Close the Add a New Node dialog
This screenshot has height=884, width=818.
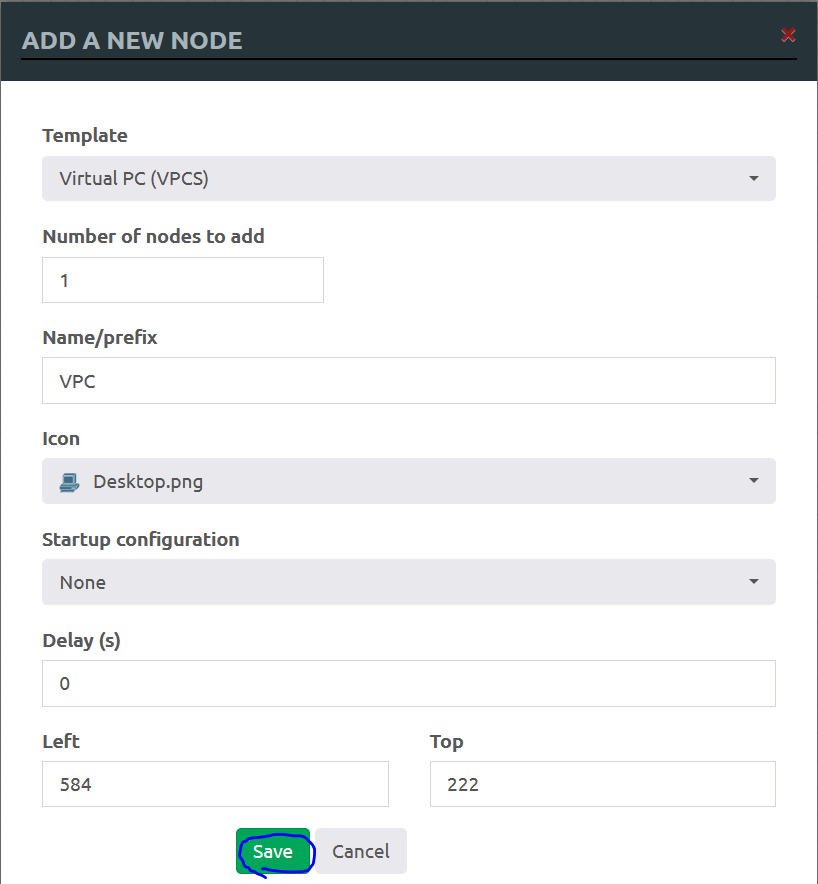pos(788,35)
